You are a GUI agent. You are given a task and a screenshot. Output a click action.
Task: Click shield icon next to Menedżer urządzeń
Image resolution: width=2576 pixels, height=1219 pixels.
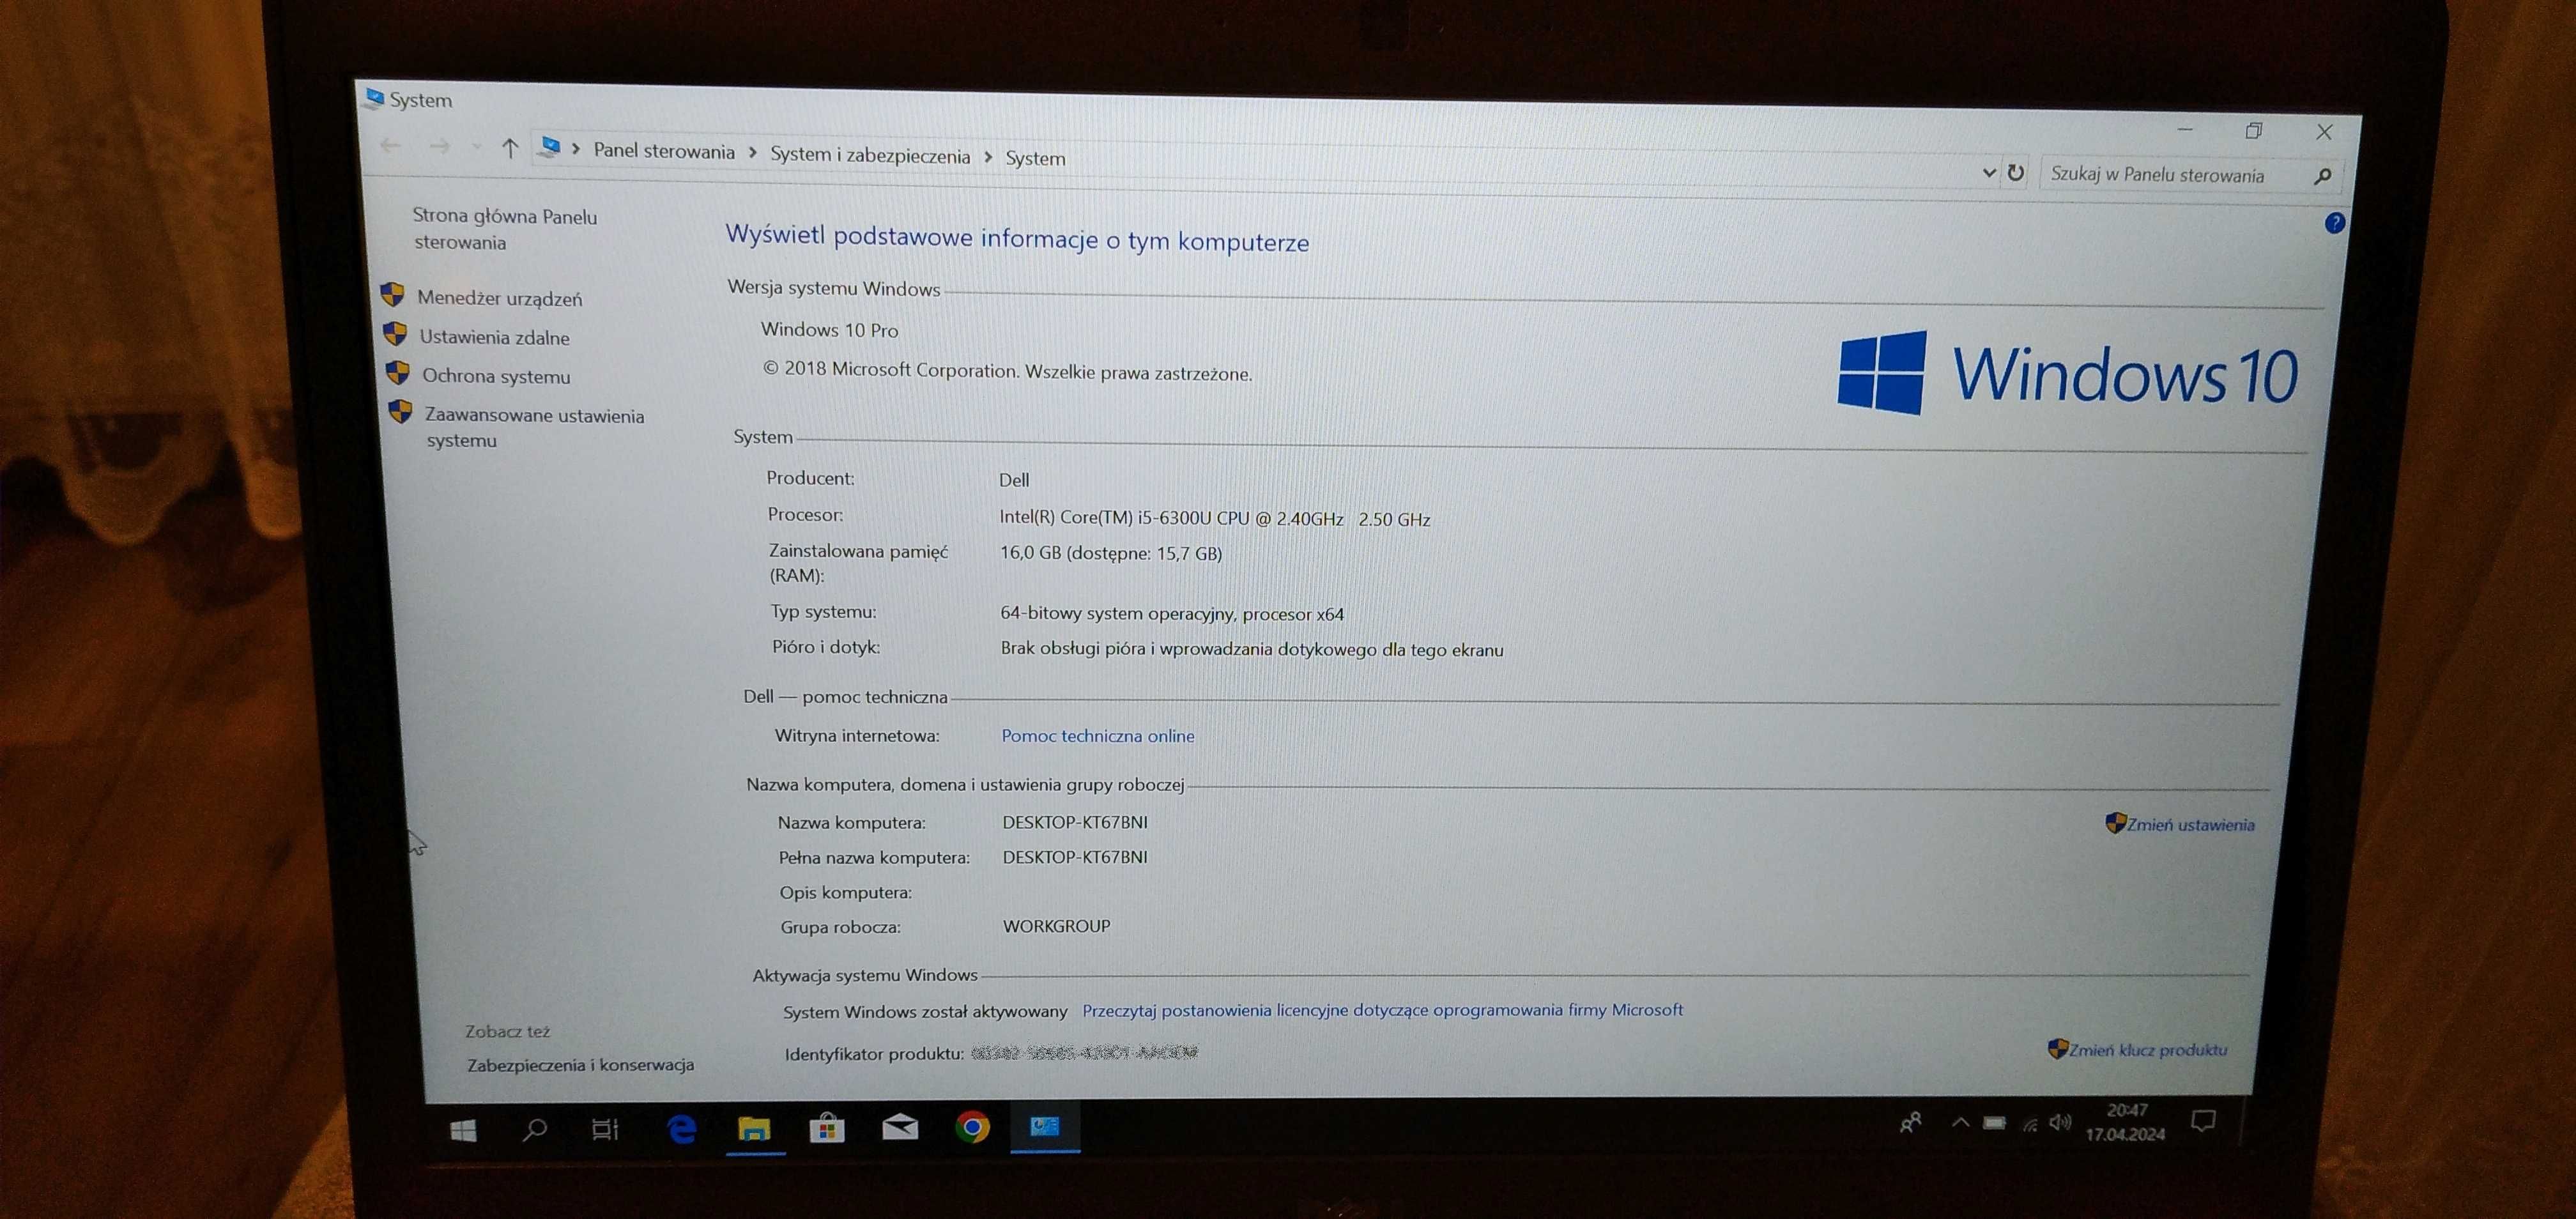click(x=392, y=295)
